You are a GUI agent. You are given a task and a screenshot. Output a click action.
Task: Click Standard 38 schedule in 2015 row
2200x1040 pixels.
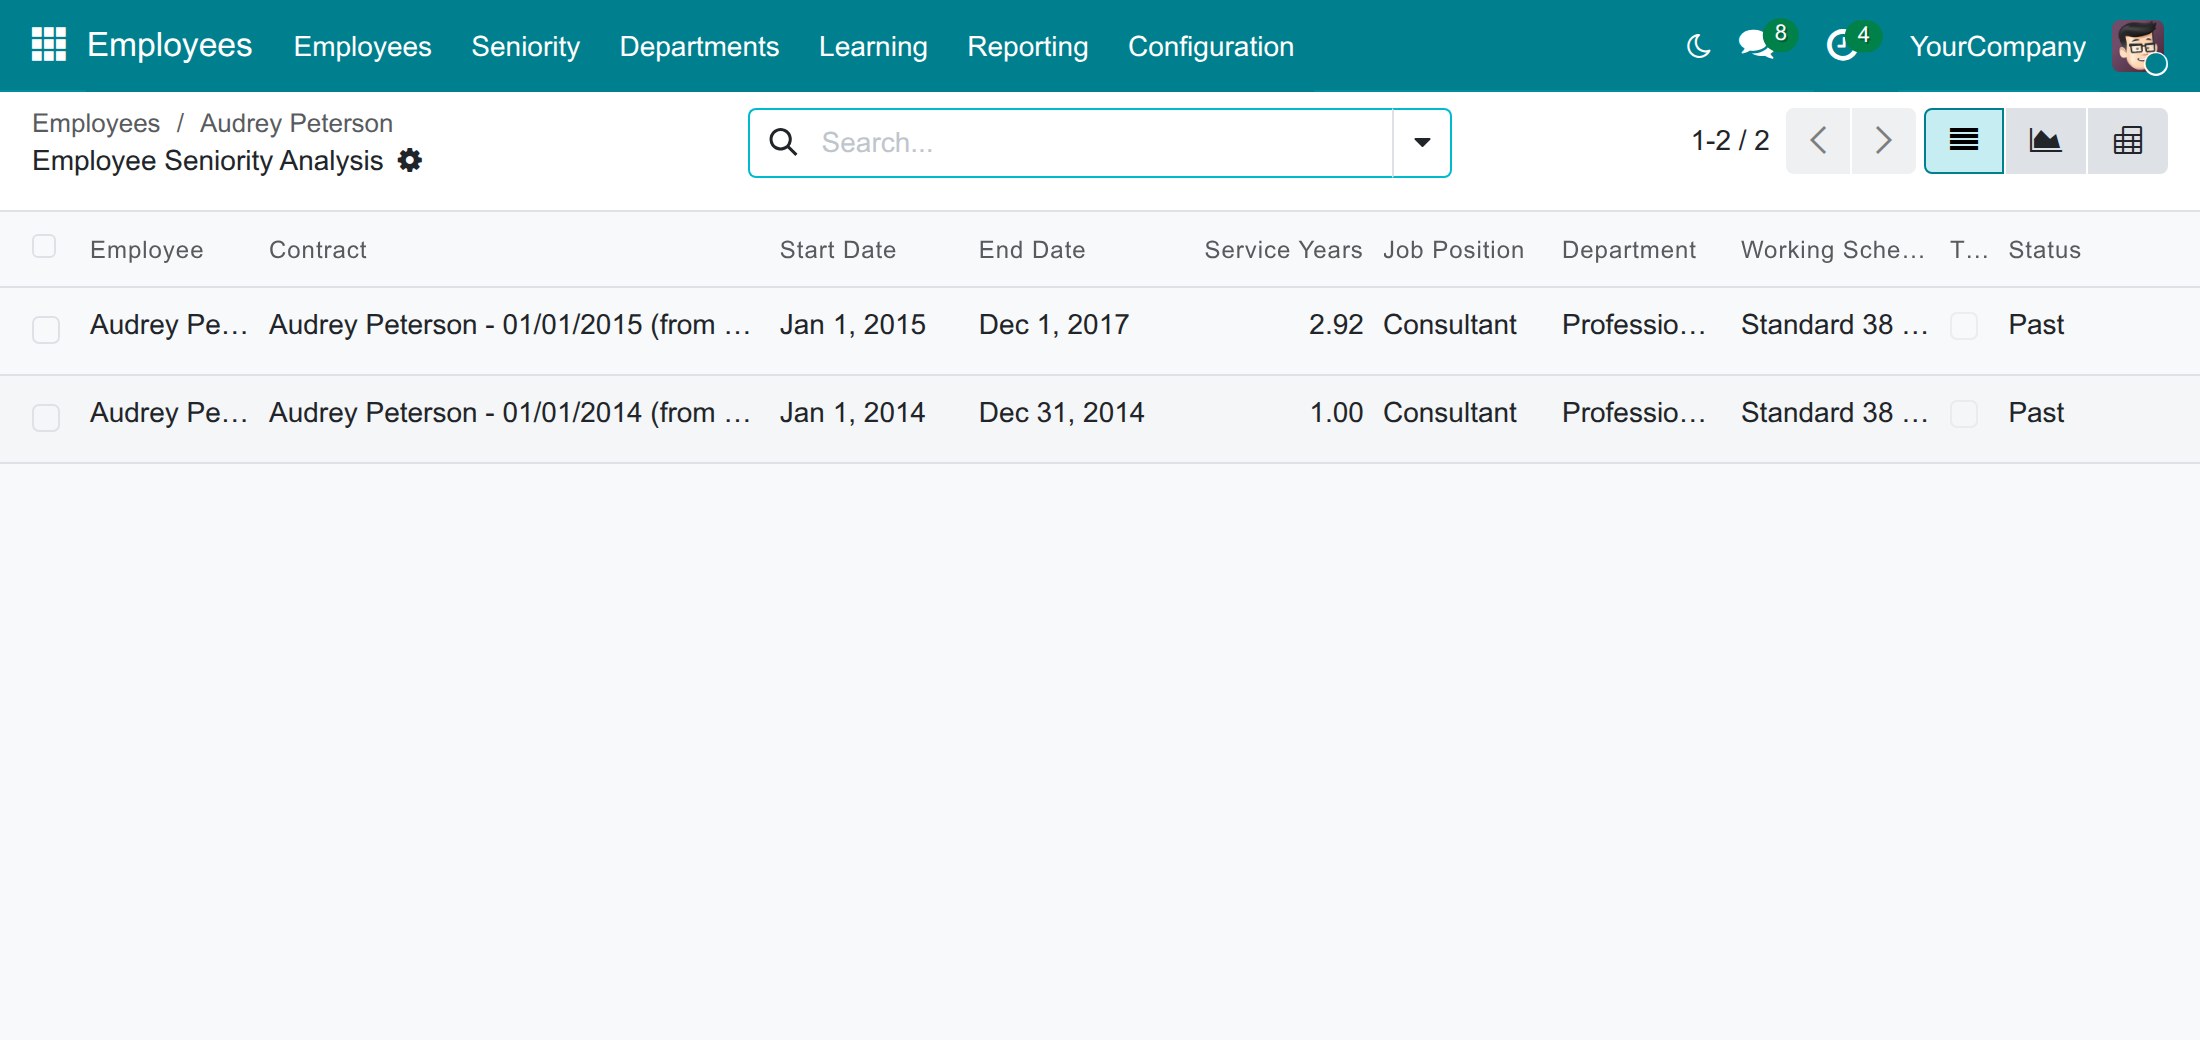pos(1835,325)
